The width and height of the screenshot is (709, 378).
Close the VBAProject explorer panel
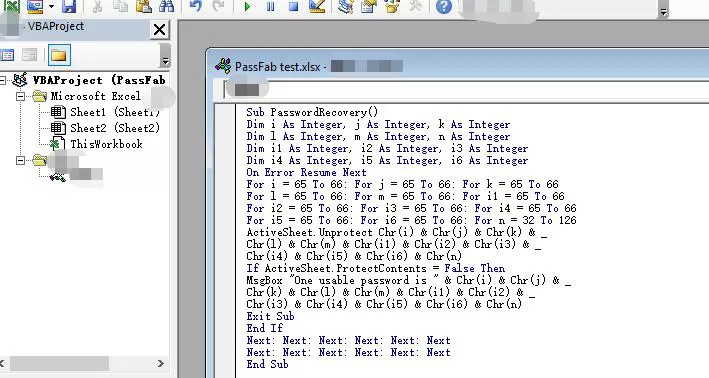coord(159,30)
